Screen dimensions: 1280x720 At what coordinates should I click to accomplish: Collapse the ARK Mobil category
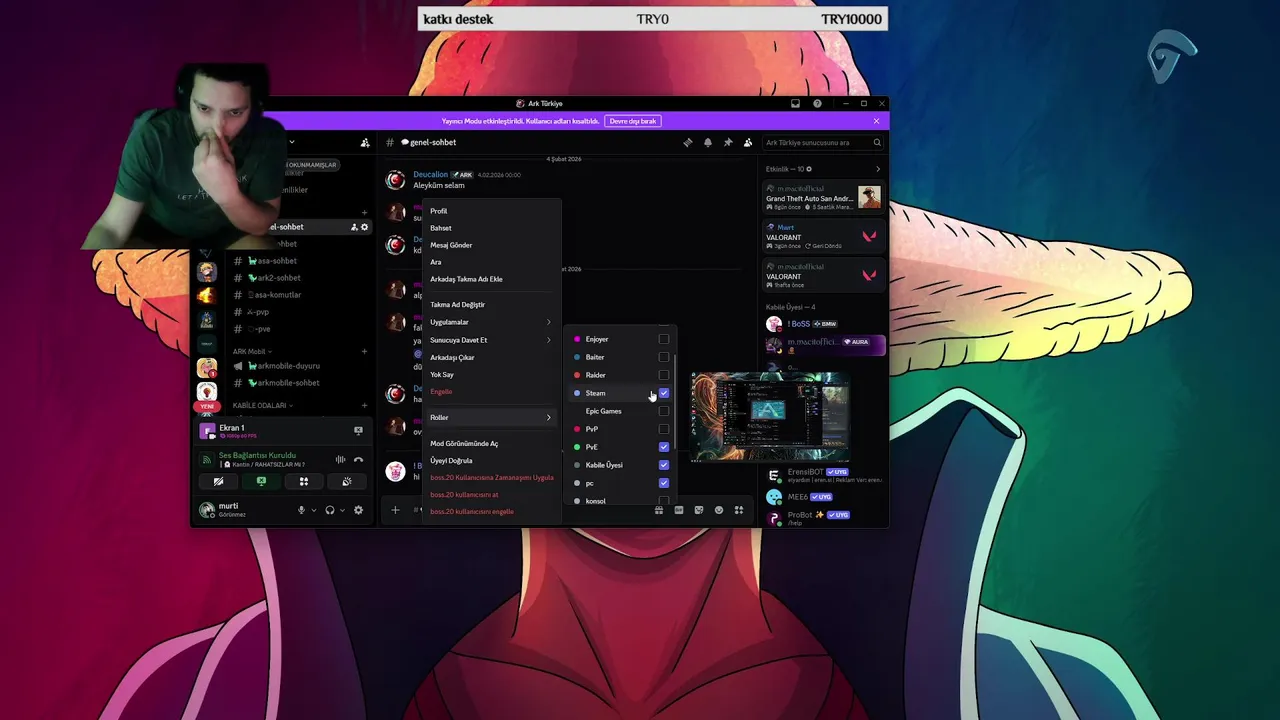click(x=254, y=352)
